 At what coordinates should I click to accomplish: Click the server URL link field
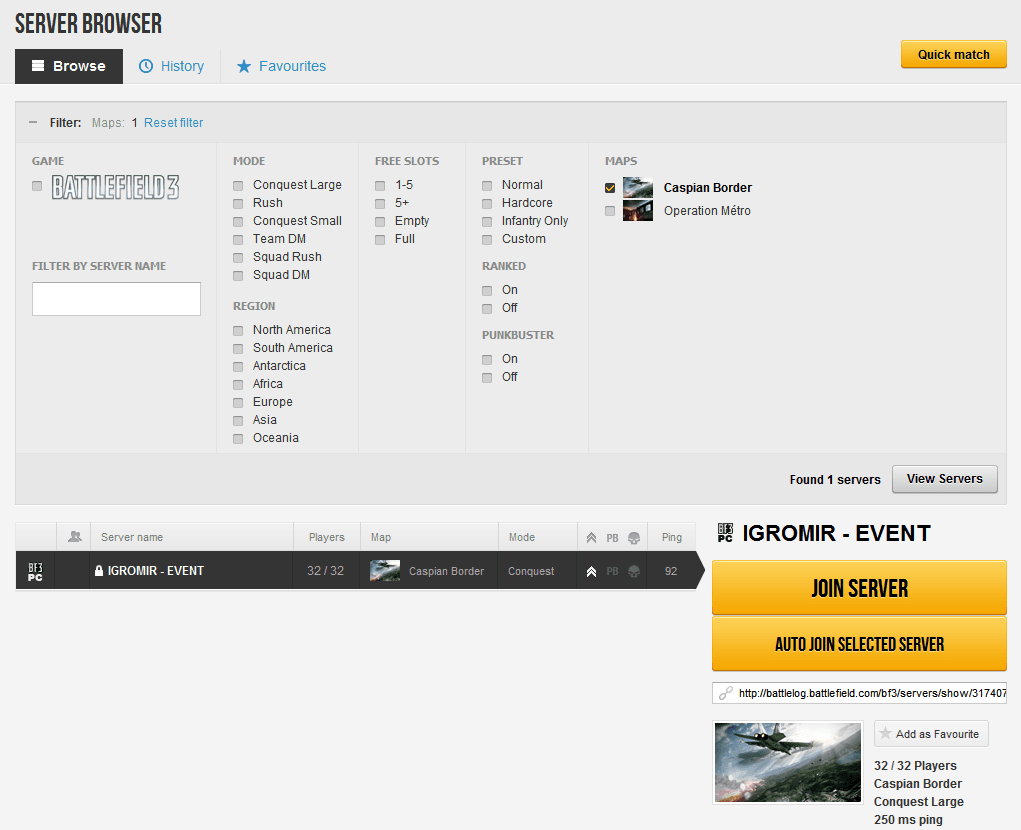[x=860, y=693]
